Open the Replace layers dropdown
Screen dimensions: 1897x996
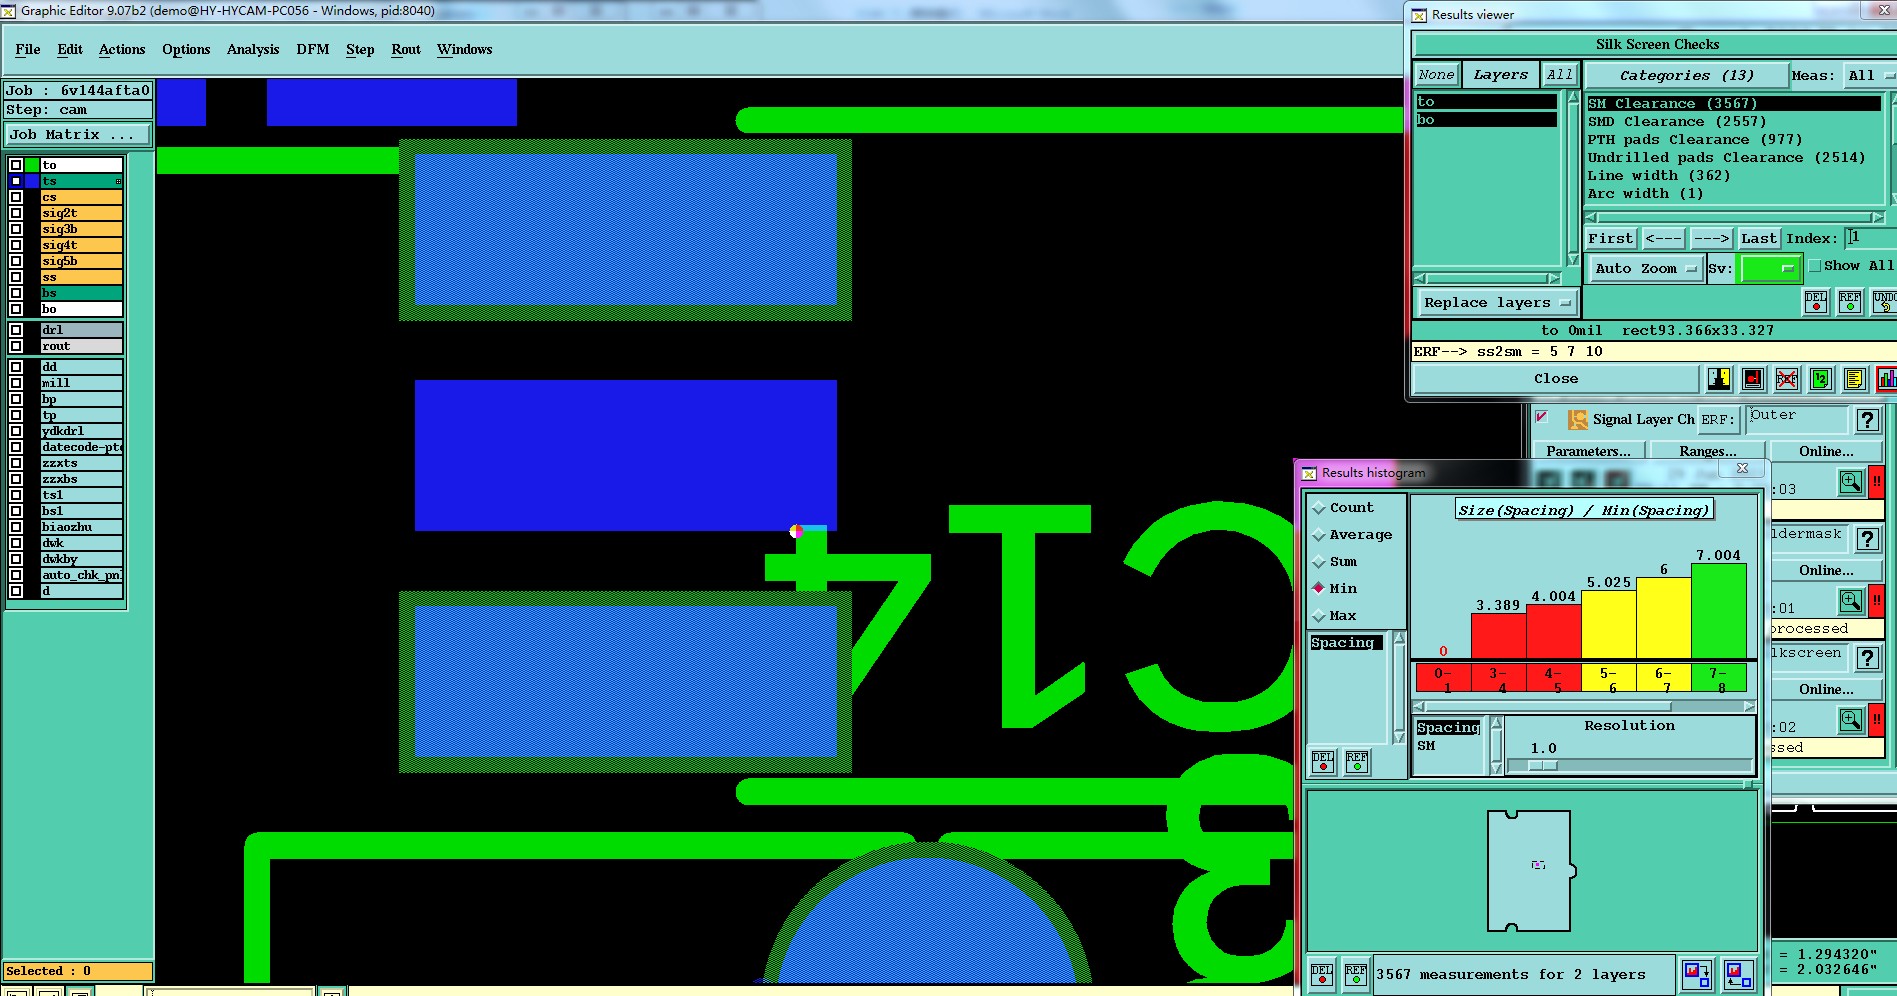click(x=1496, y=303)
